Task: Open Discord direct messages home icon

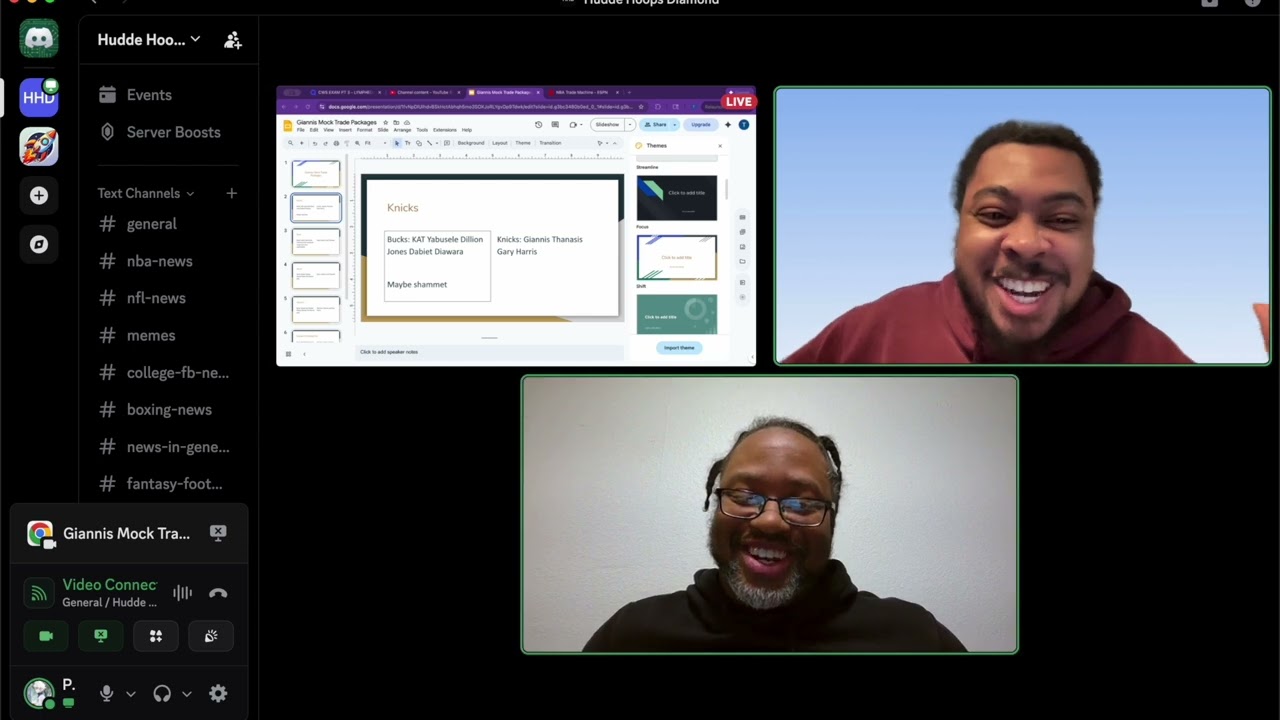Action: tap(39, 39)
